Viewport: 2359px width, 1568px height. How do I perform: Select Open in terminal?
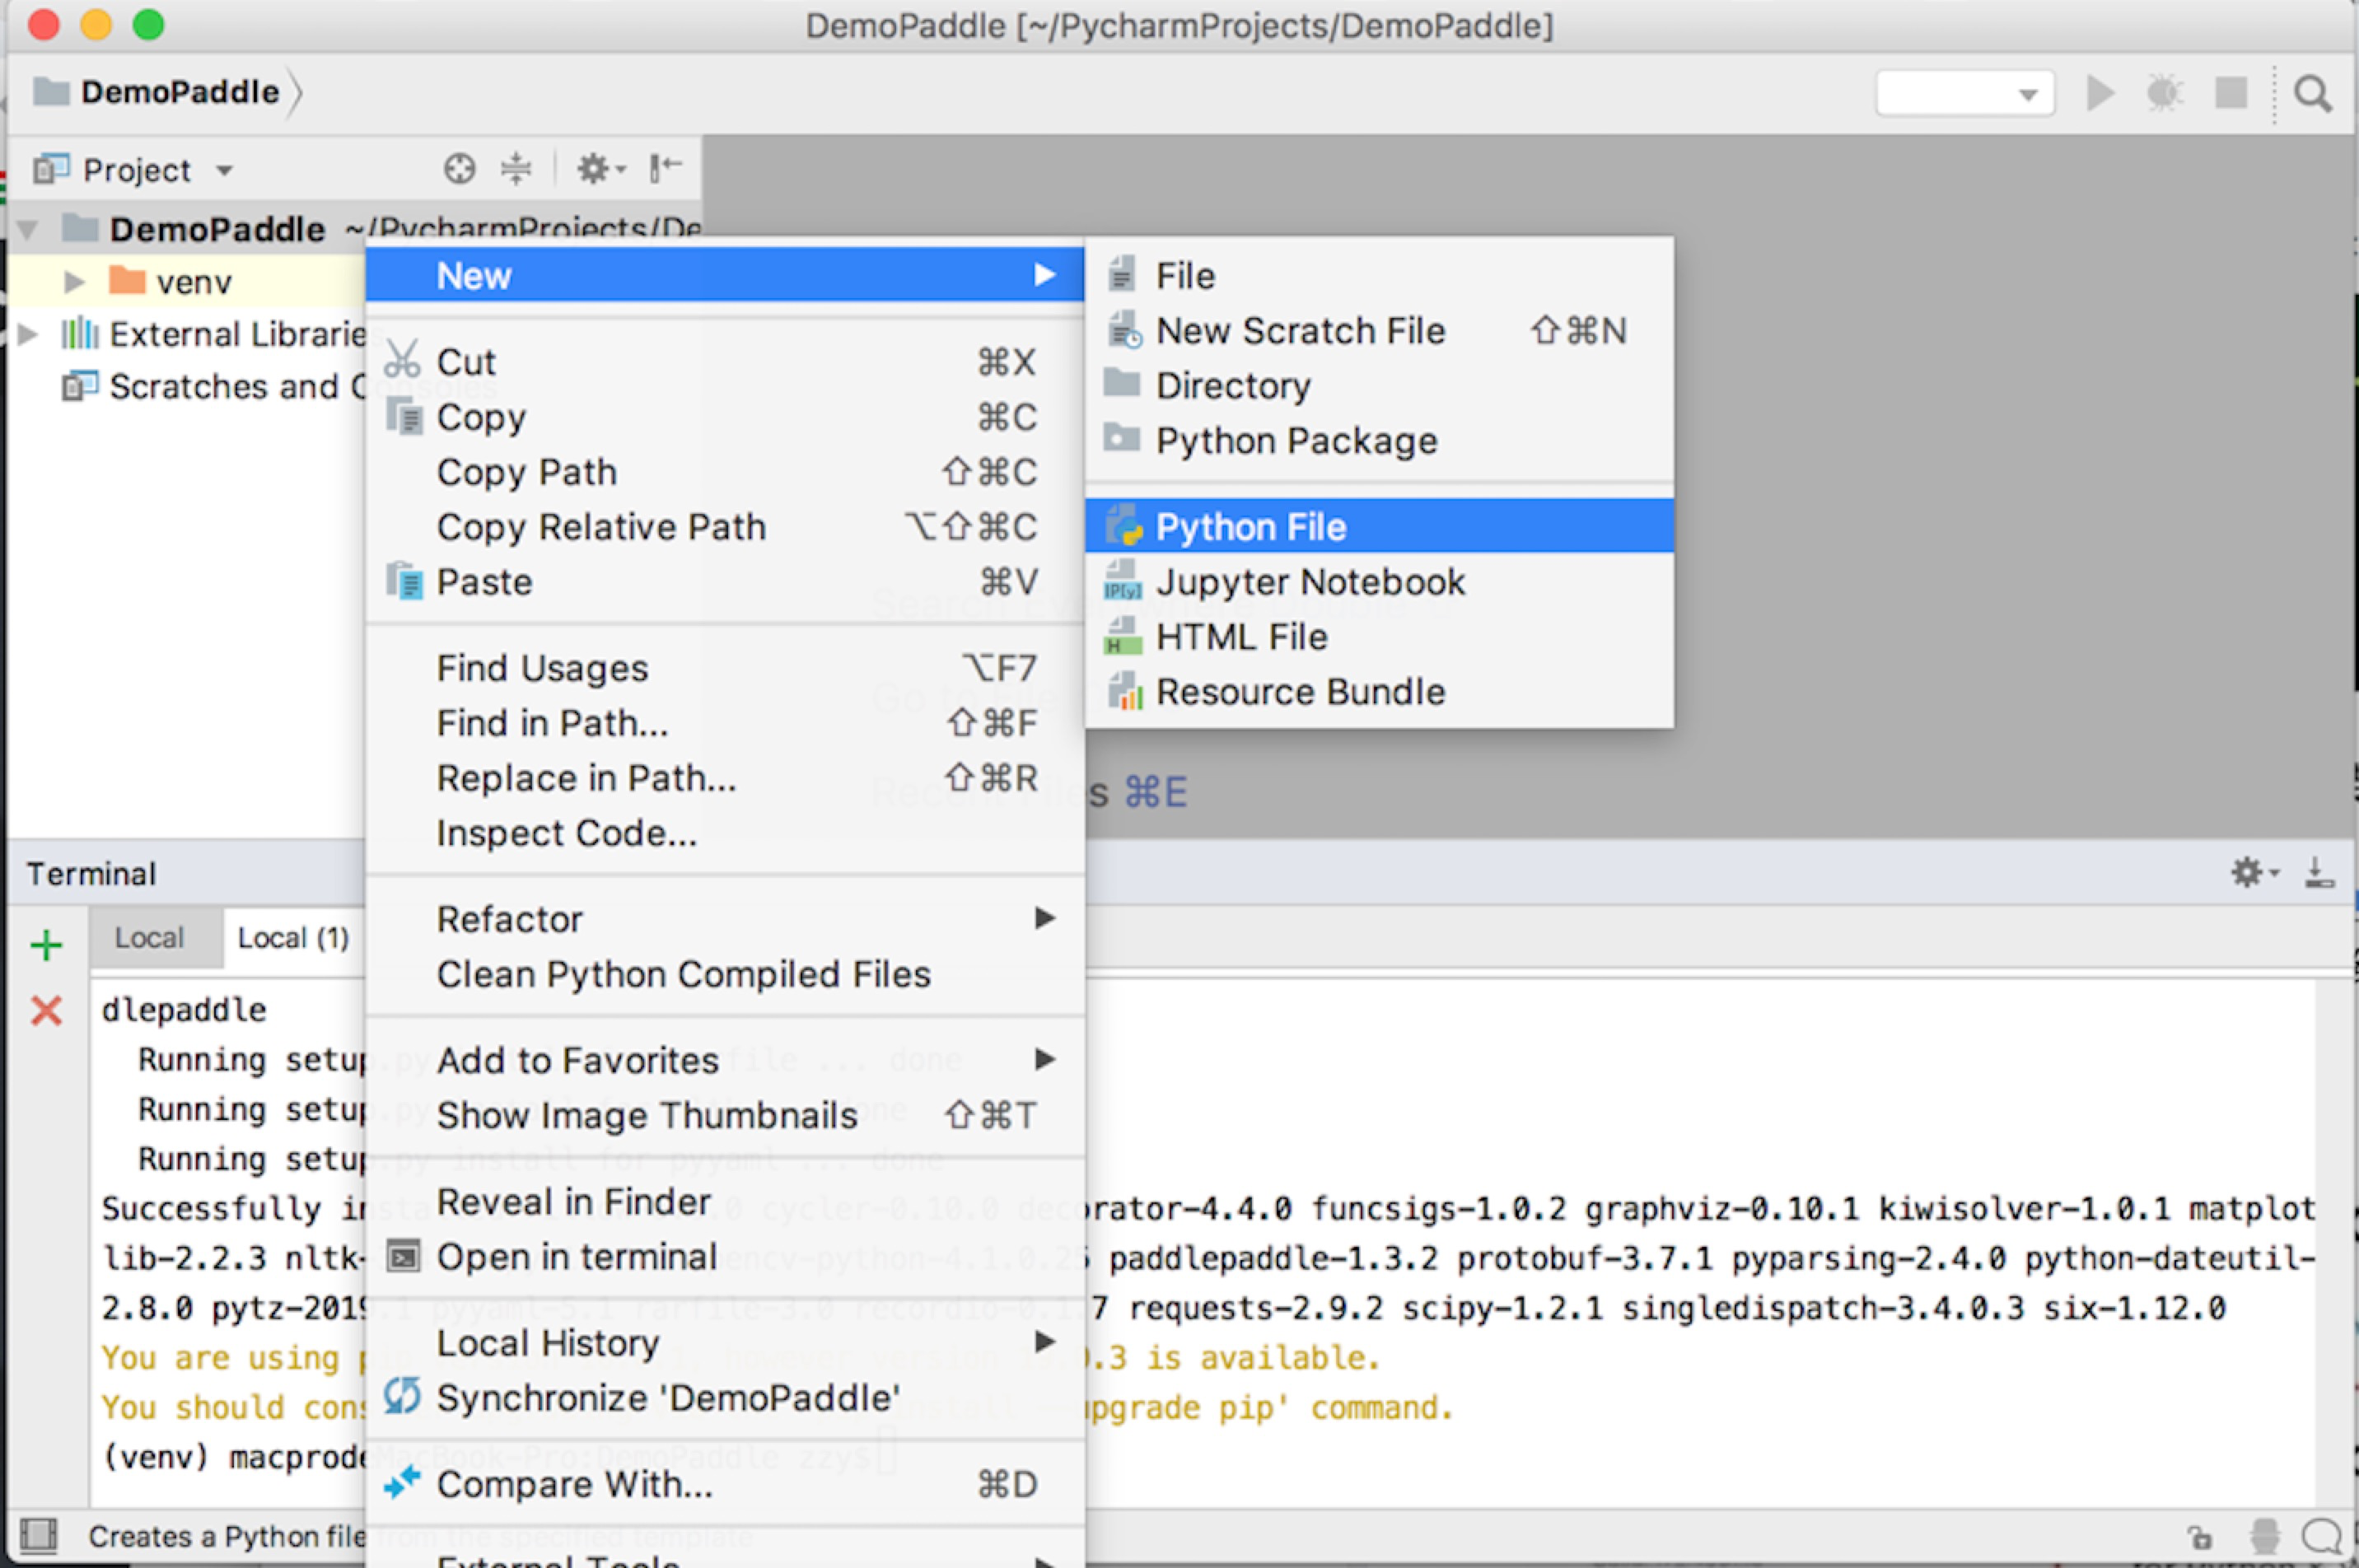pos(724,1255)
